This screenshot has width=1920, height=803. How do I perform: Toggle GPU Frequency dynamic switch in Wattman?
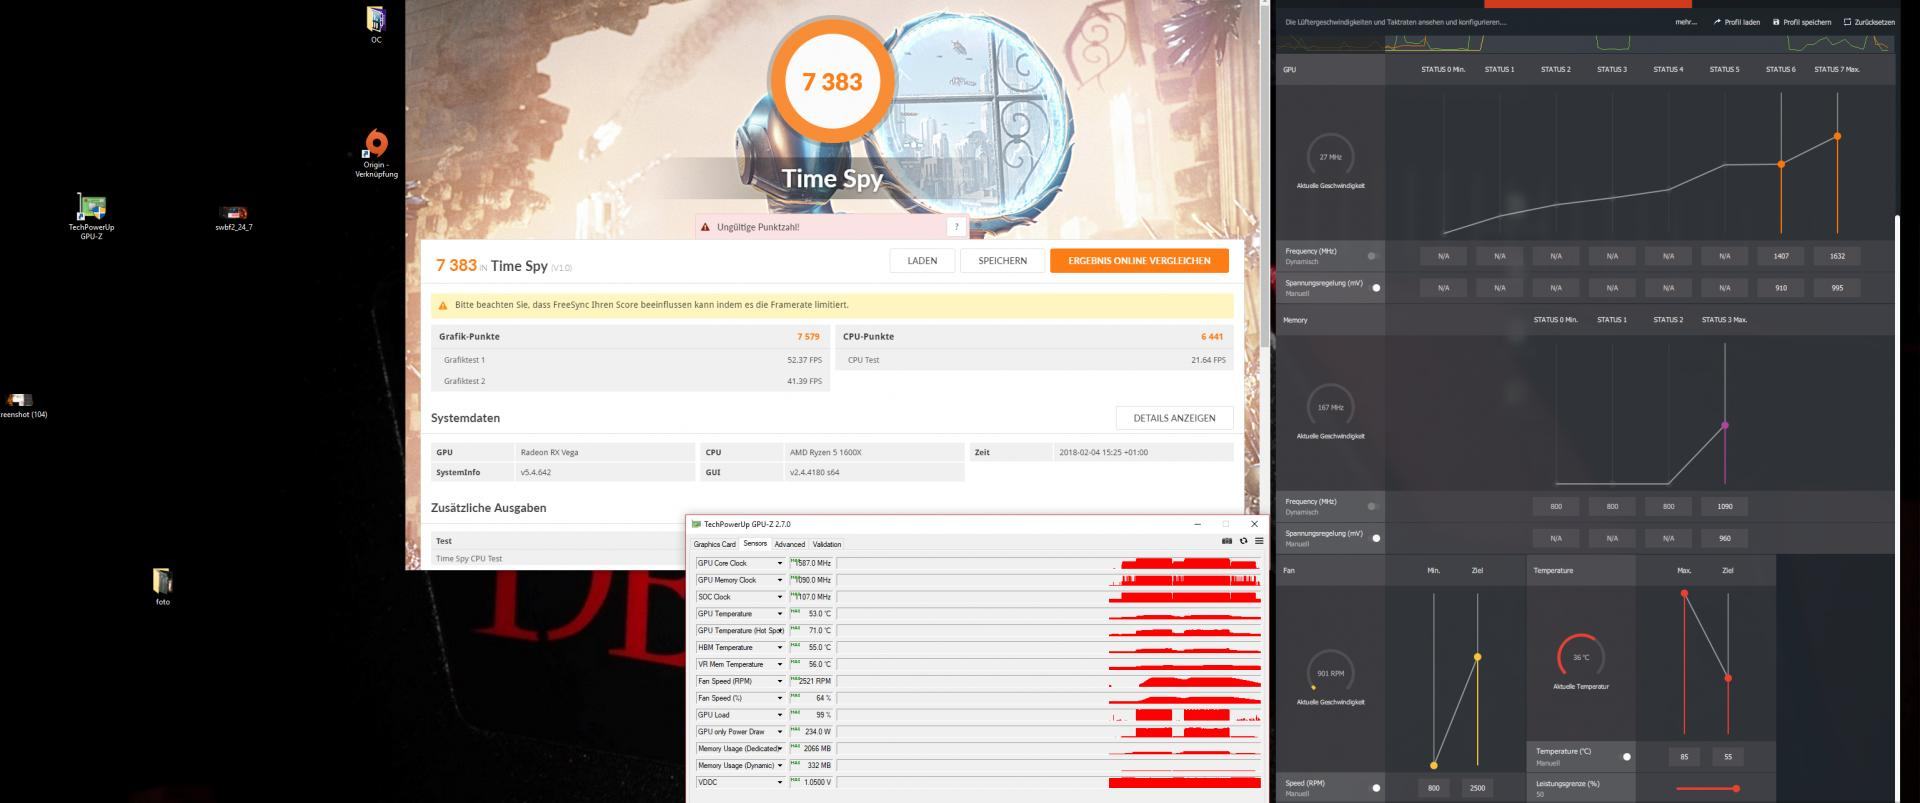(x=1373, y=256)
